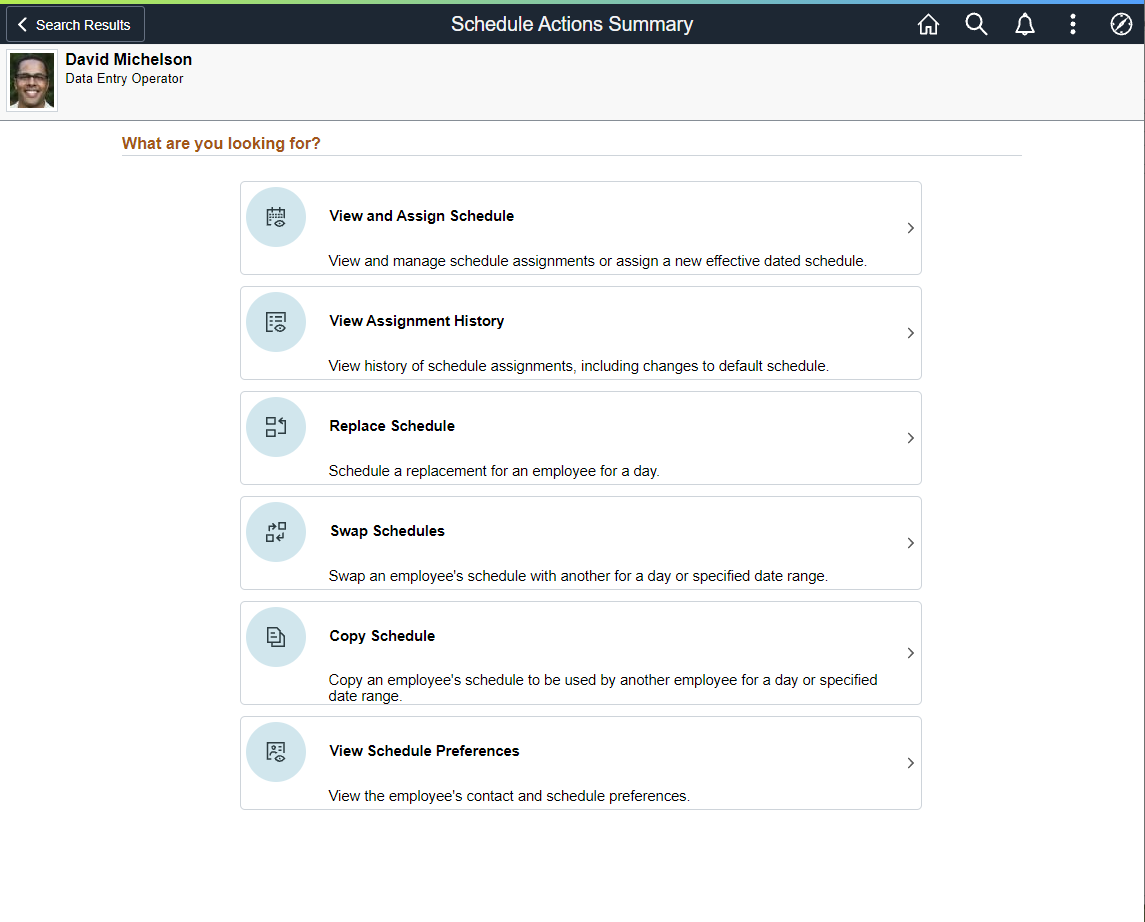This screenshot has width=1145, height=922.
Task: Go back using the Search Results button
Action: [x=76, y=25]
